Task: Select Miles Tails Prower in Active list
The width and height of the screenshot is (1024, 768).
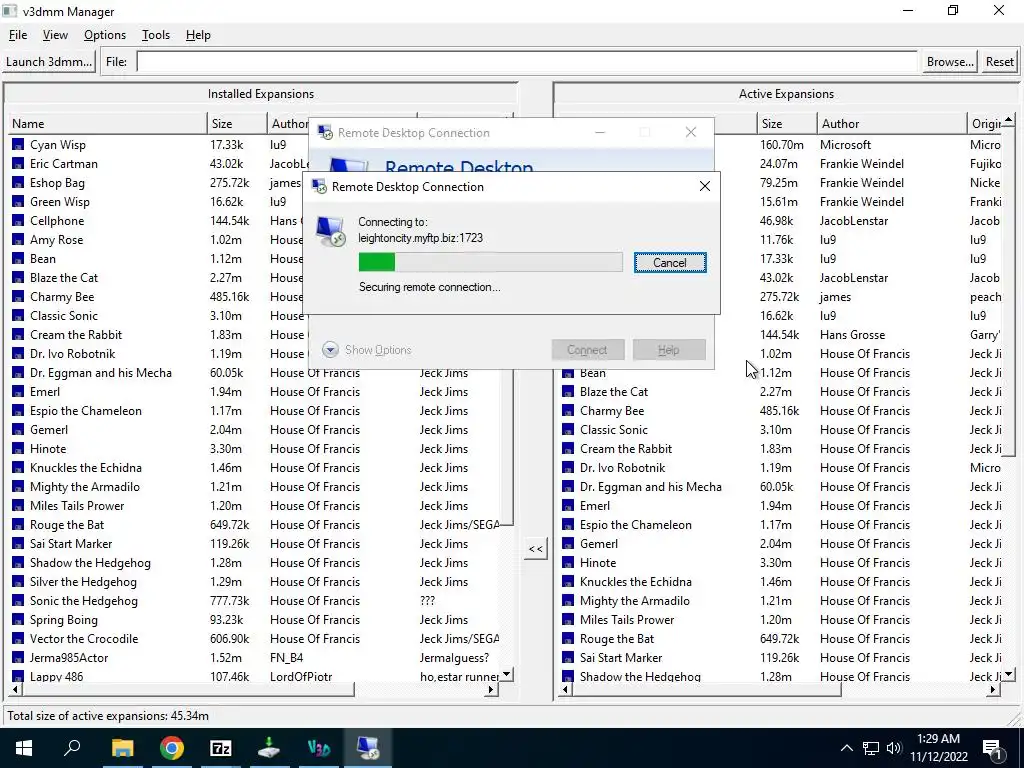Action: (627, 620)
